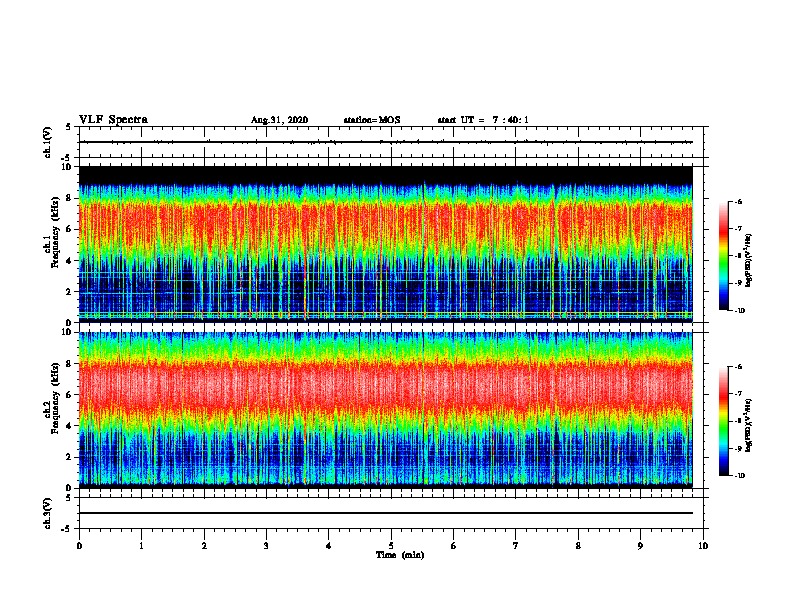Viewport: 792px width, 612px height.
Task: Click time axis tick label "5"
Action: coord(391,546)
